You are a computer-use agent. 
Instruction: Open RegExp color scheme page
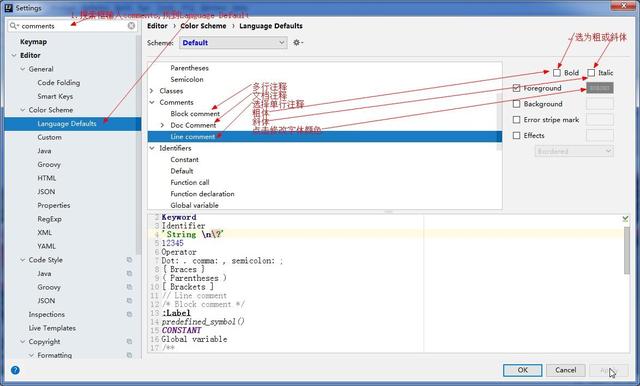(49, 219)
